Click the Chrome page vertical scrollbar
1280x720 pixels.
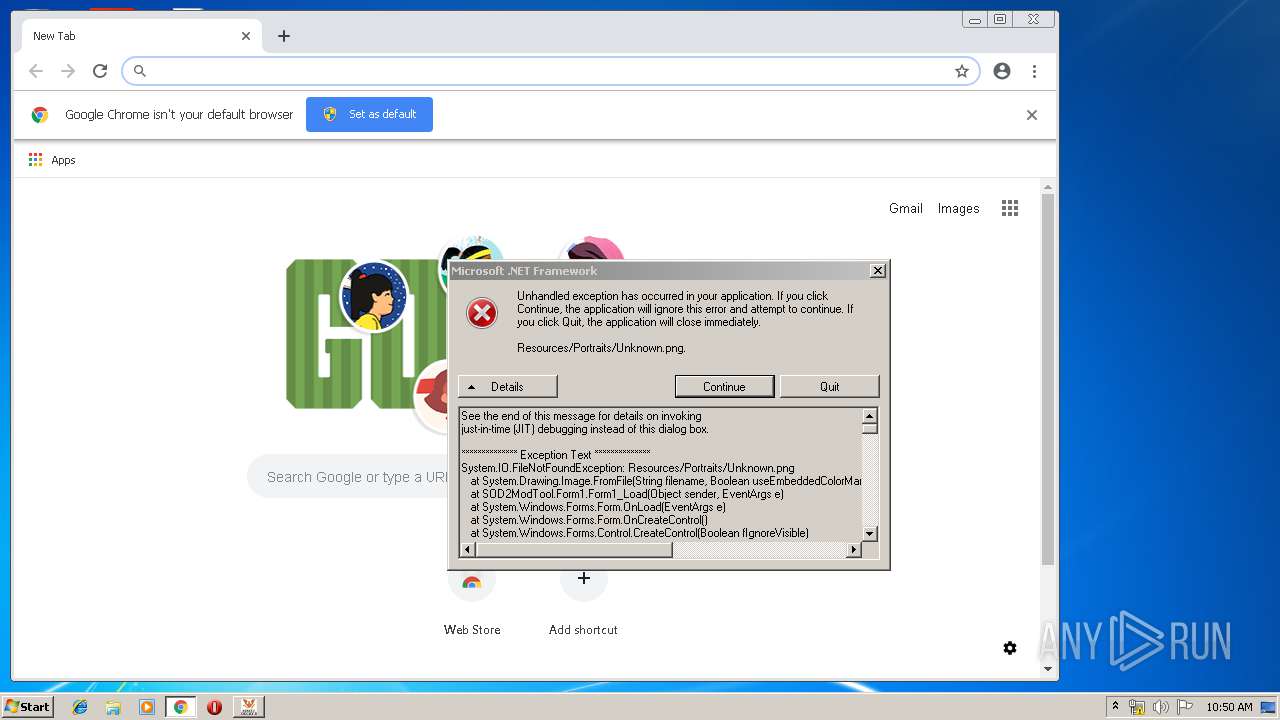(x=1048, y=380)
